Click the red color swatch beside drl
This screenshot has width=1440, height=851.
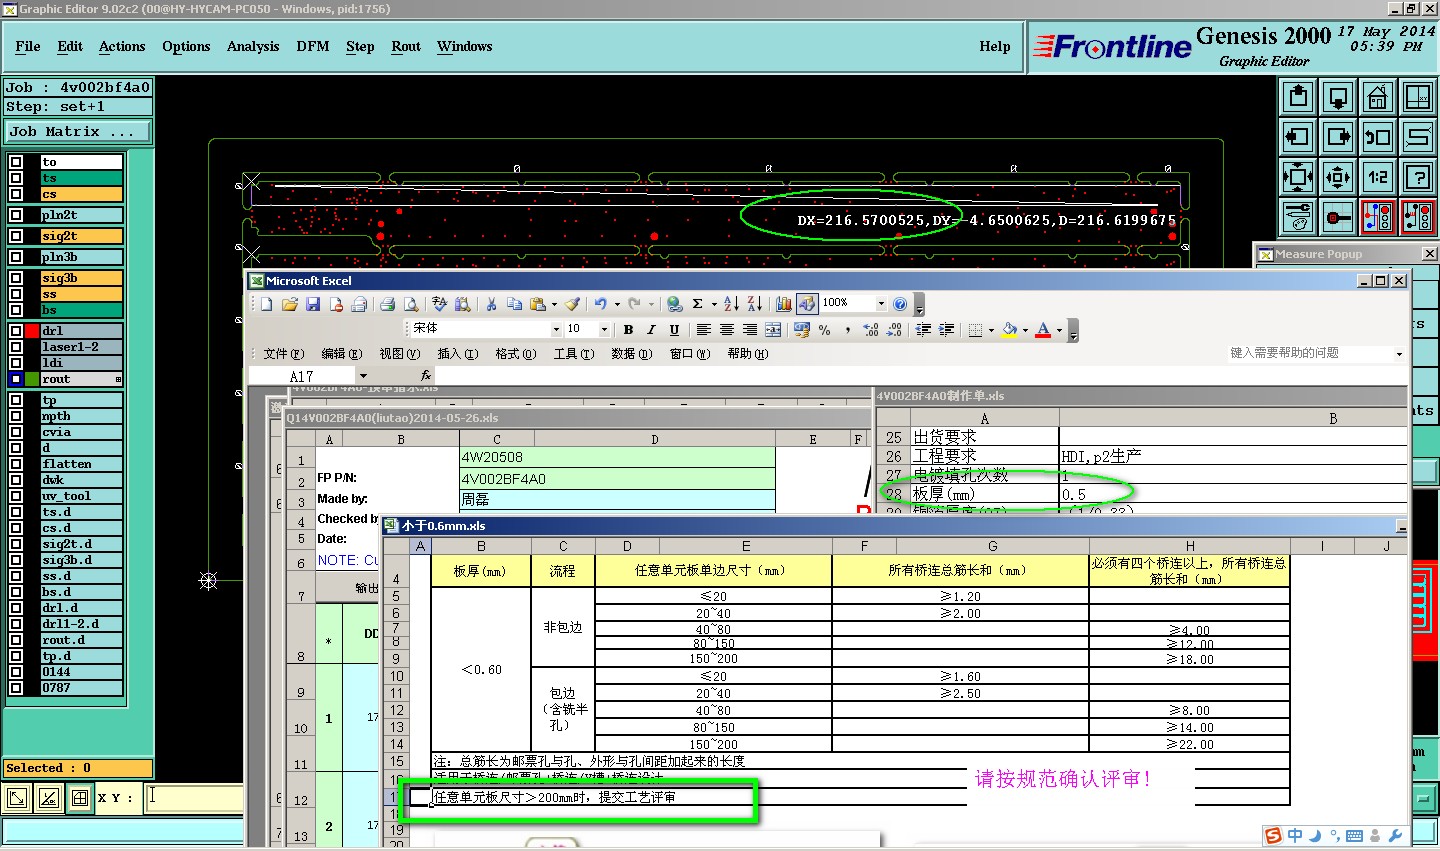coord(32,331)
